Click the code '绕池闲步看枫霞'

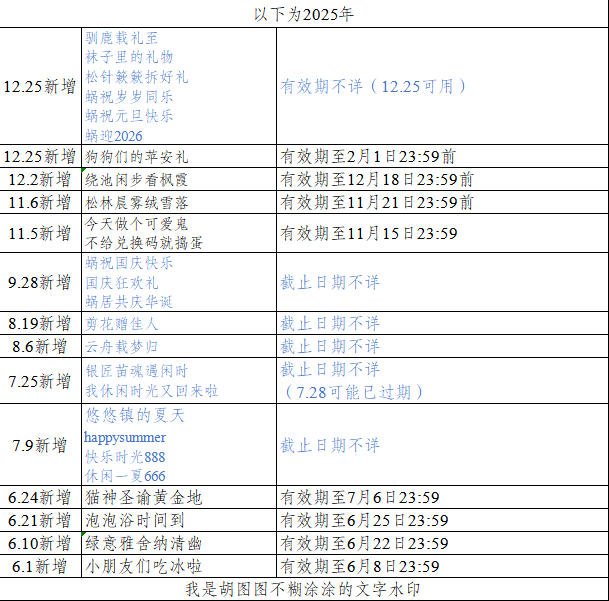(137, 179)
